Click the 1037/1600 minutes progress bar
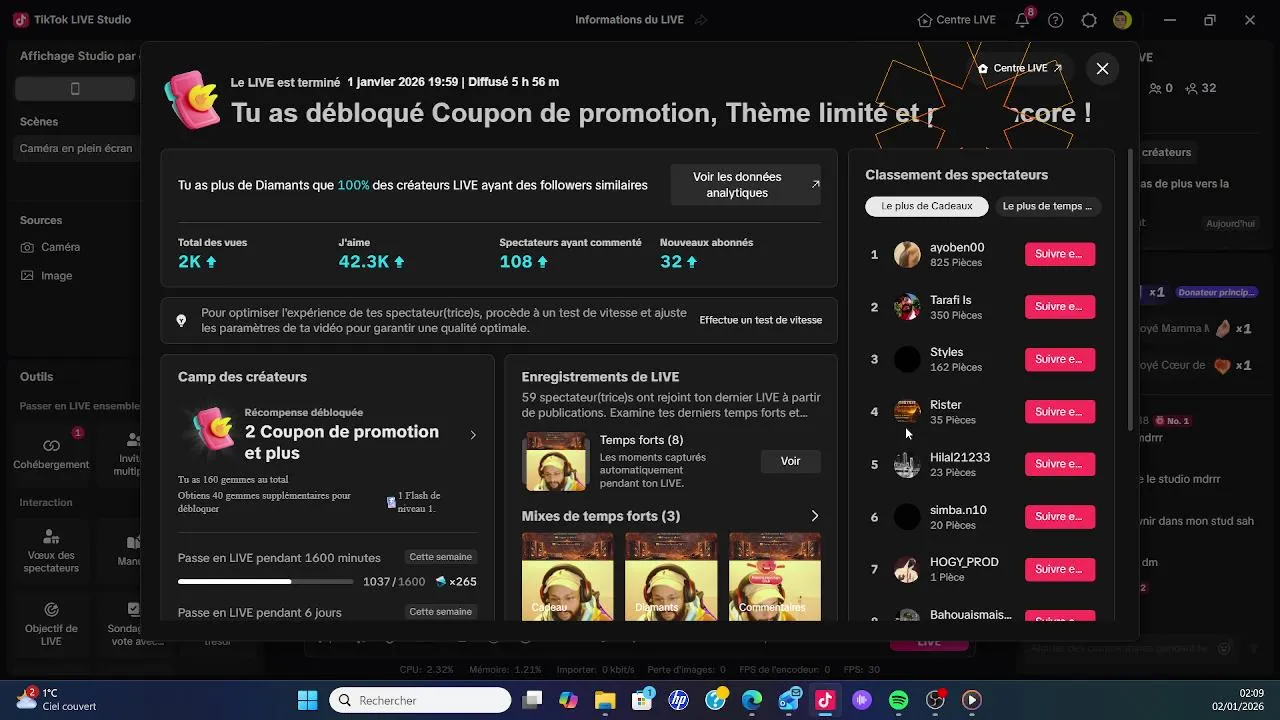This screenshot has height=720, width=1280. [265, 582]
